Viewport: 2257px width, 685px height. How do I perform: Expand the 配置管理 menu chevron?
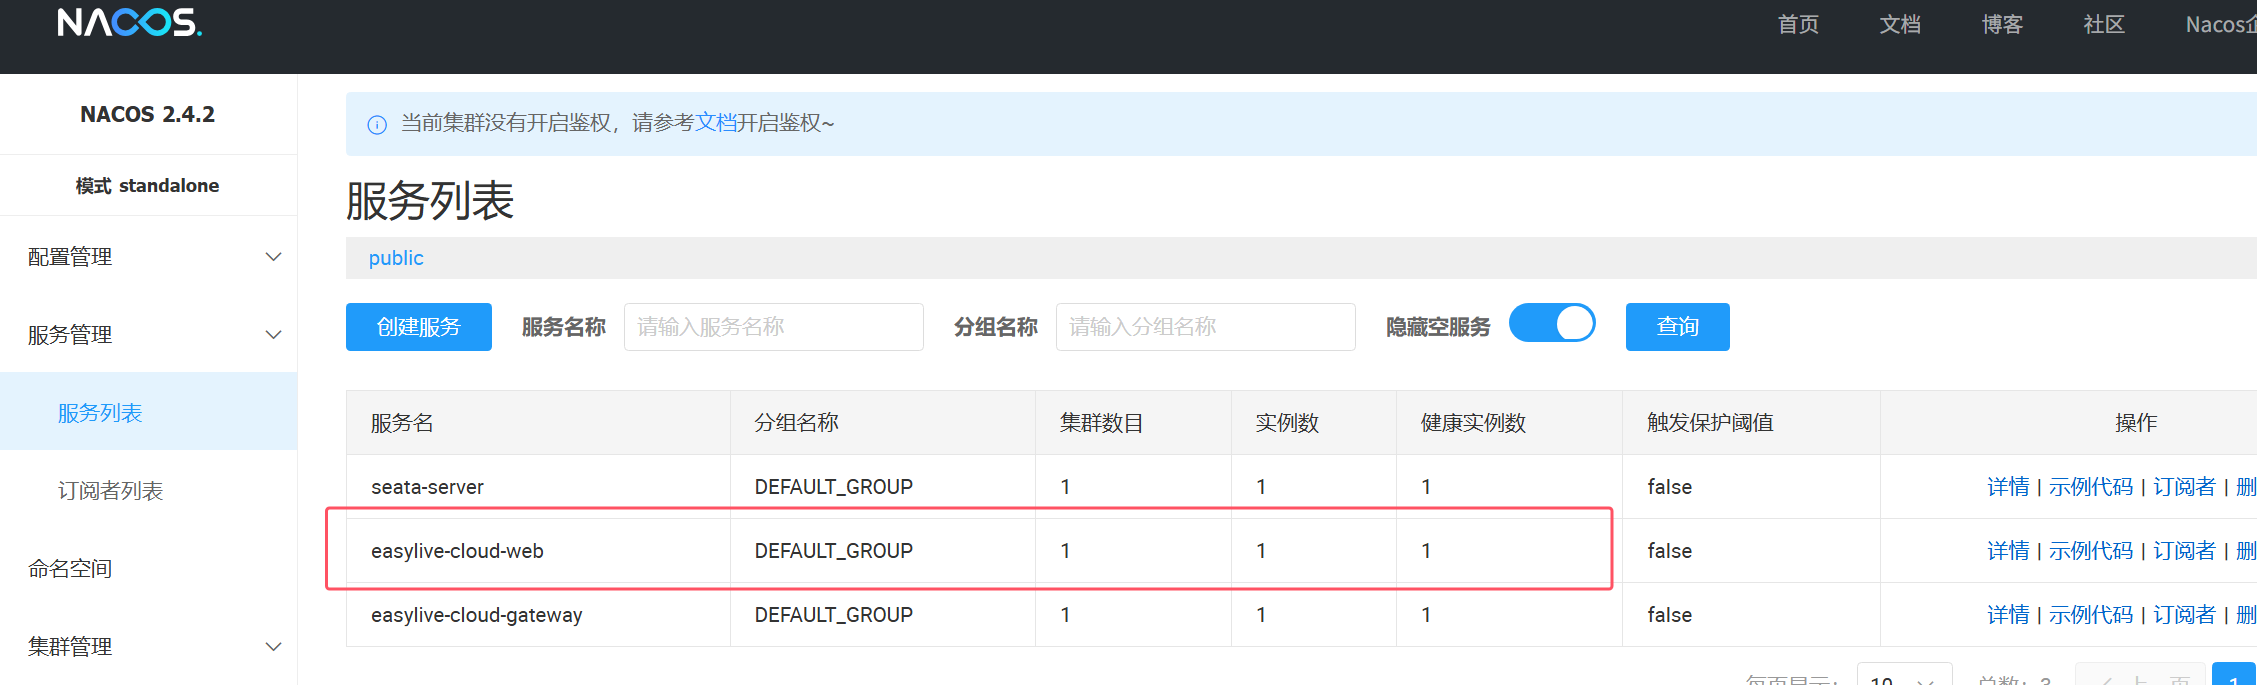point(273,257)
